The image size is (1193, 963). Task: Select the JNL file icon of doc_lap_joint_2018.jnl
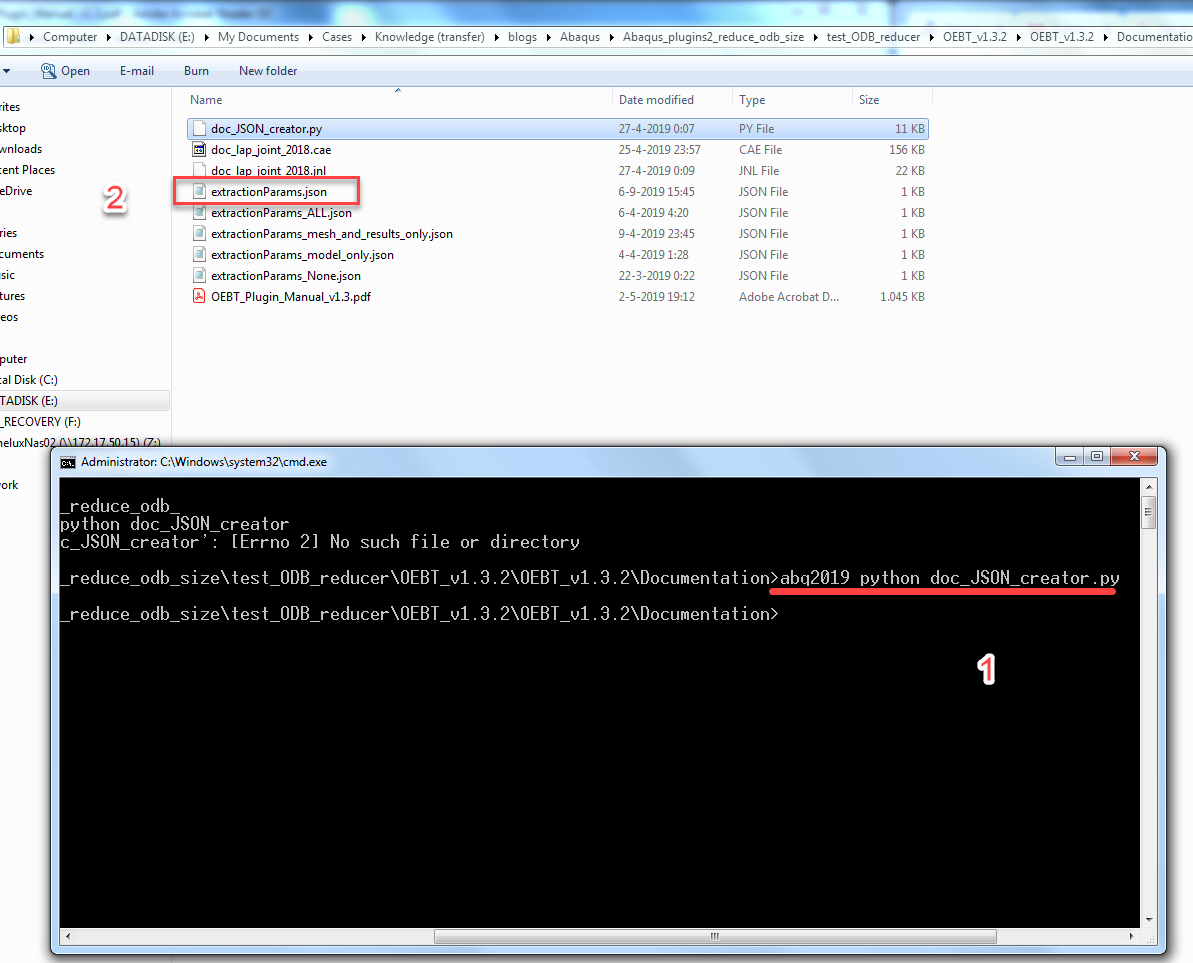click(198, 170)
